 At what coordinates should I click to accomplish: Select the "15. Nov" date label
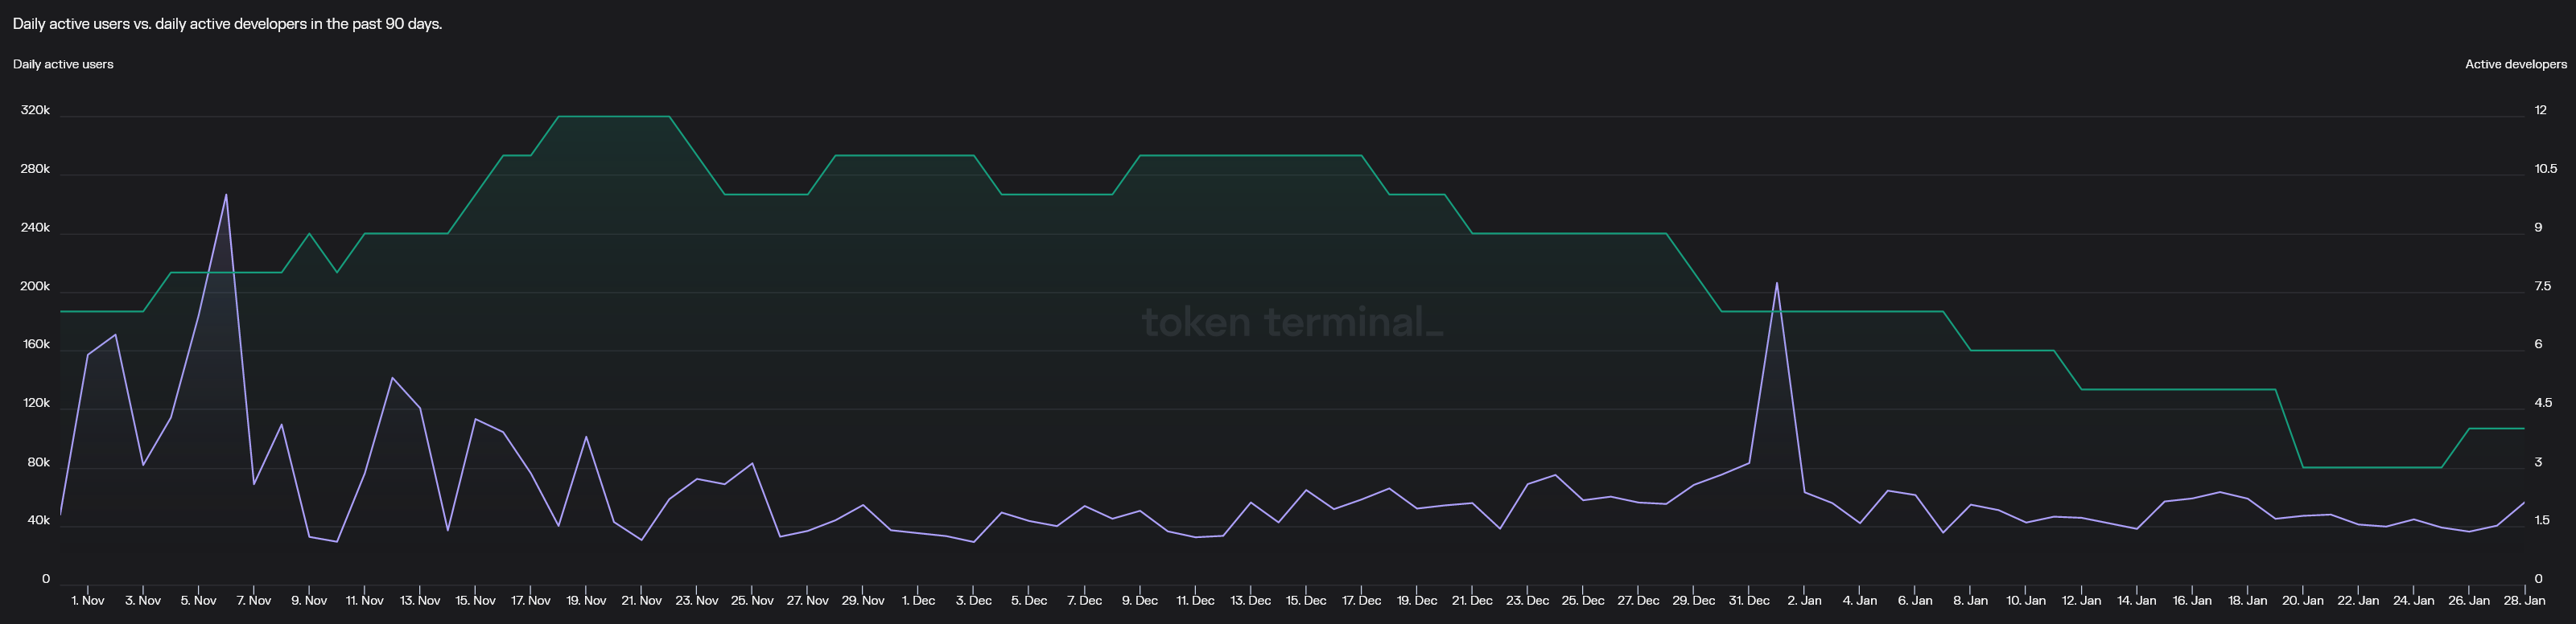pos(475,601)
